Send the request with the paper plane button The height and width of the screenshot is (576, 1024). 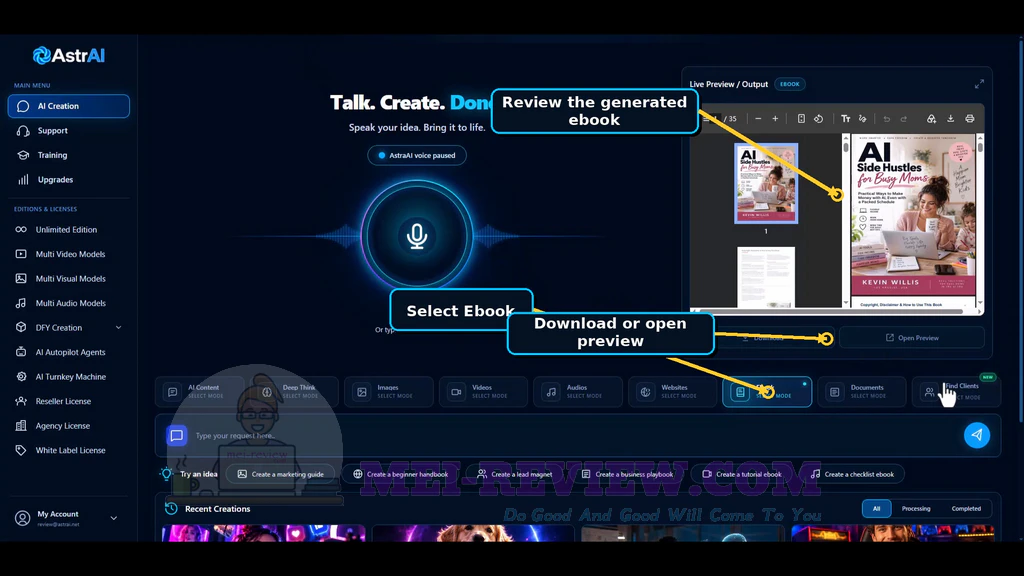tap(977, 435)
